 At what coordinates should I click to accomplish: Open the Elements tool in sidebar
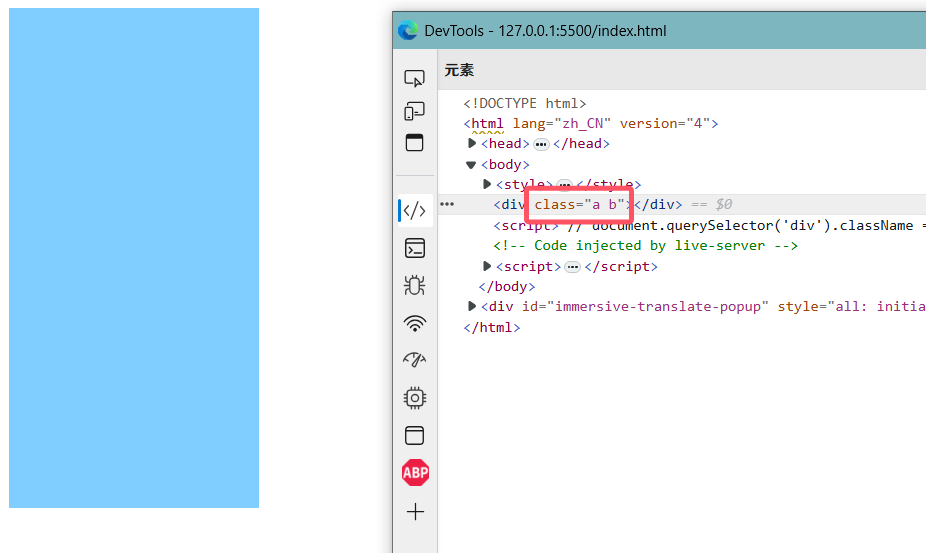pos(414,211)
